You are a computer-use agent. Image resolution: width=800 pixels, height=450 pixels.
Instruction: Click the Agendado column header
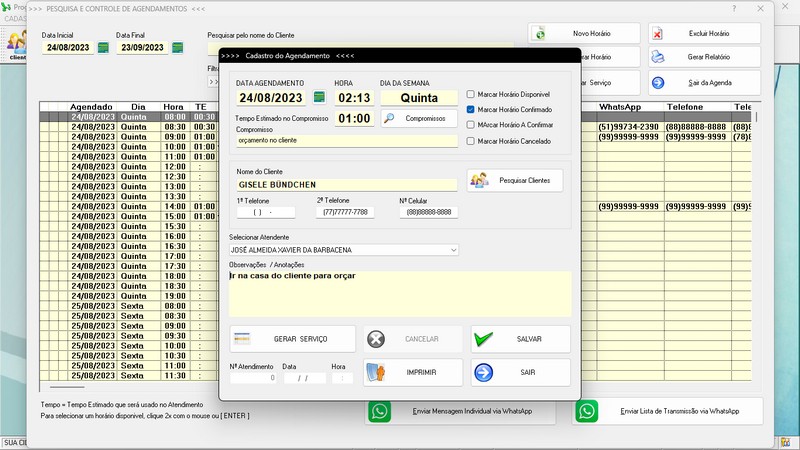[x=91, y=107]
